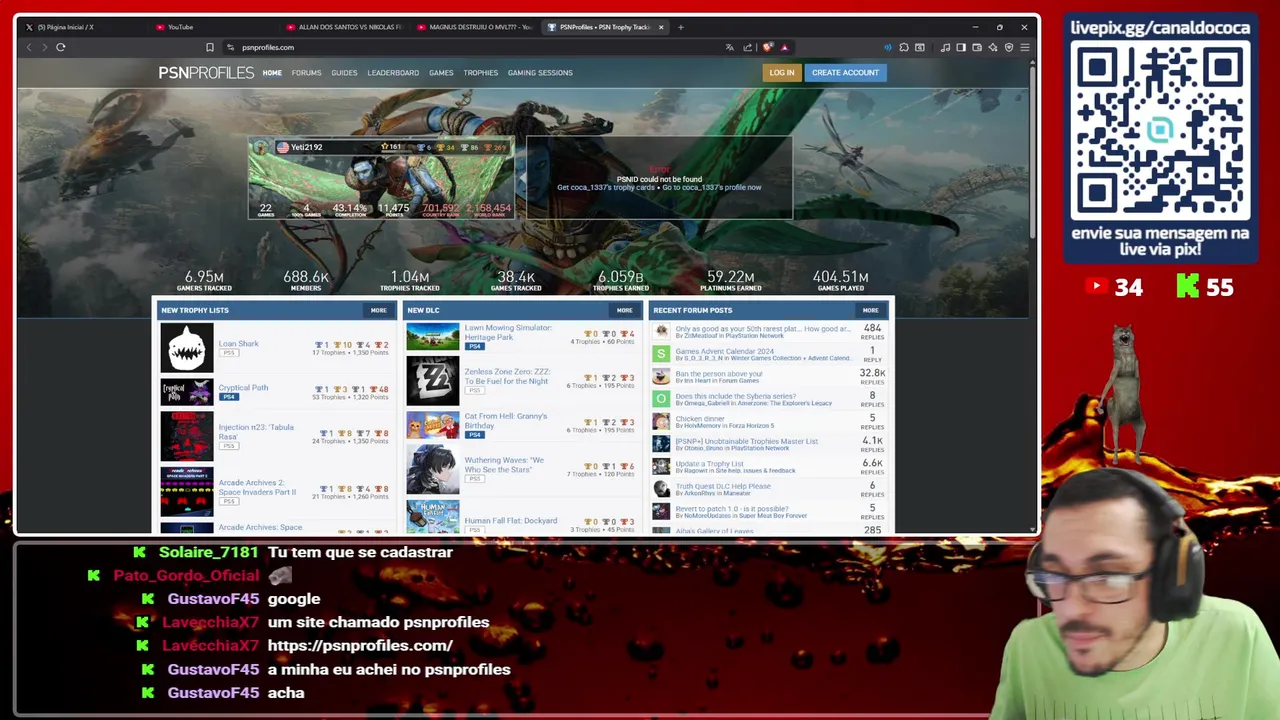Click More in New Trophy Lists
The width and height of the screenshot is (1280, 720).
pyautogui.click(x=379, y=310)
